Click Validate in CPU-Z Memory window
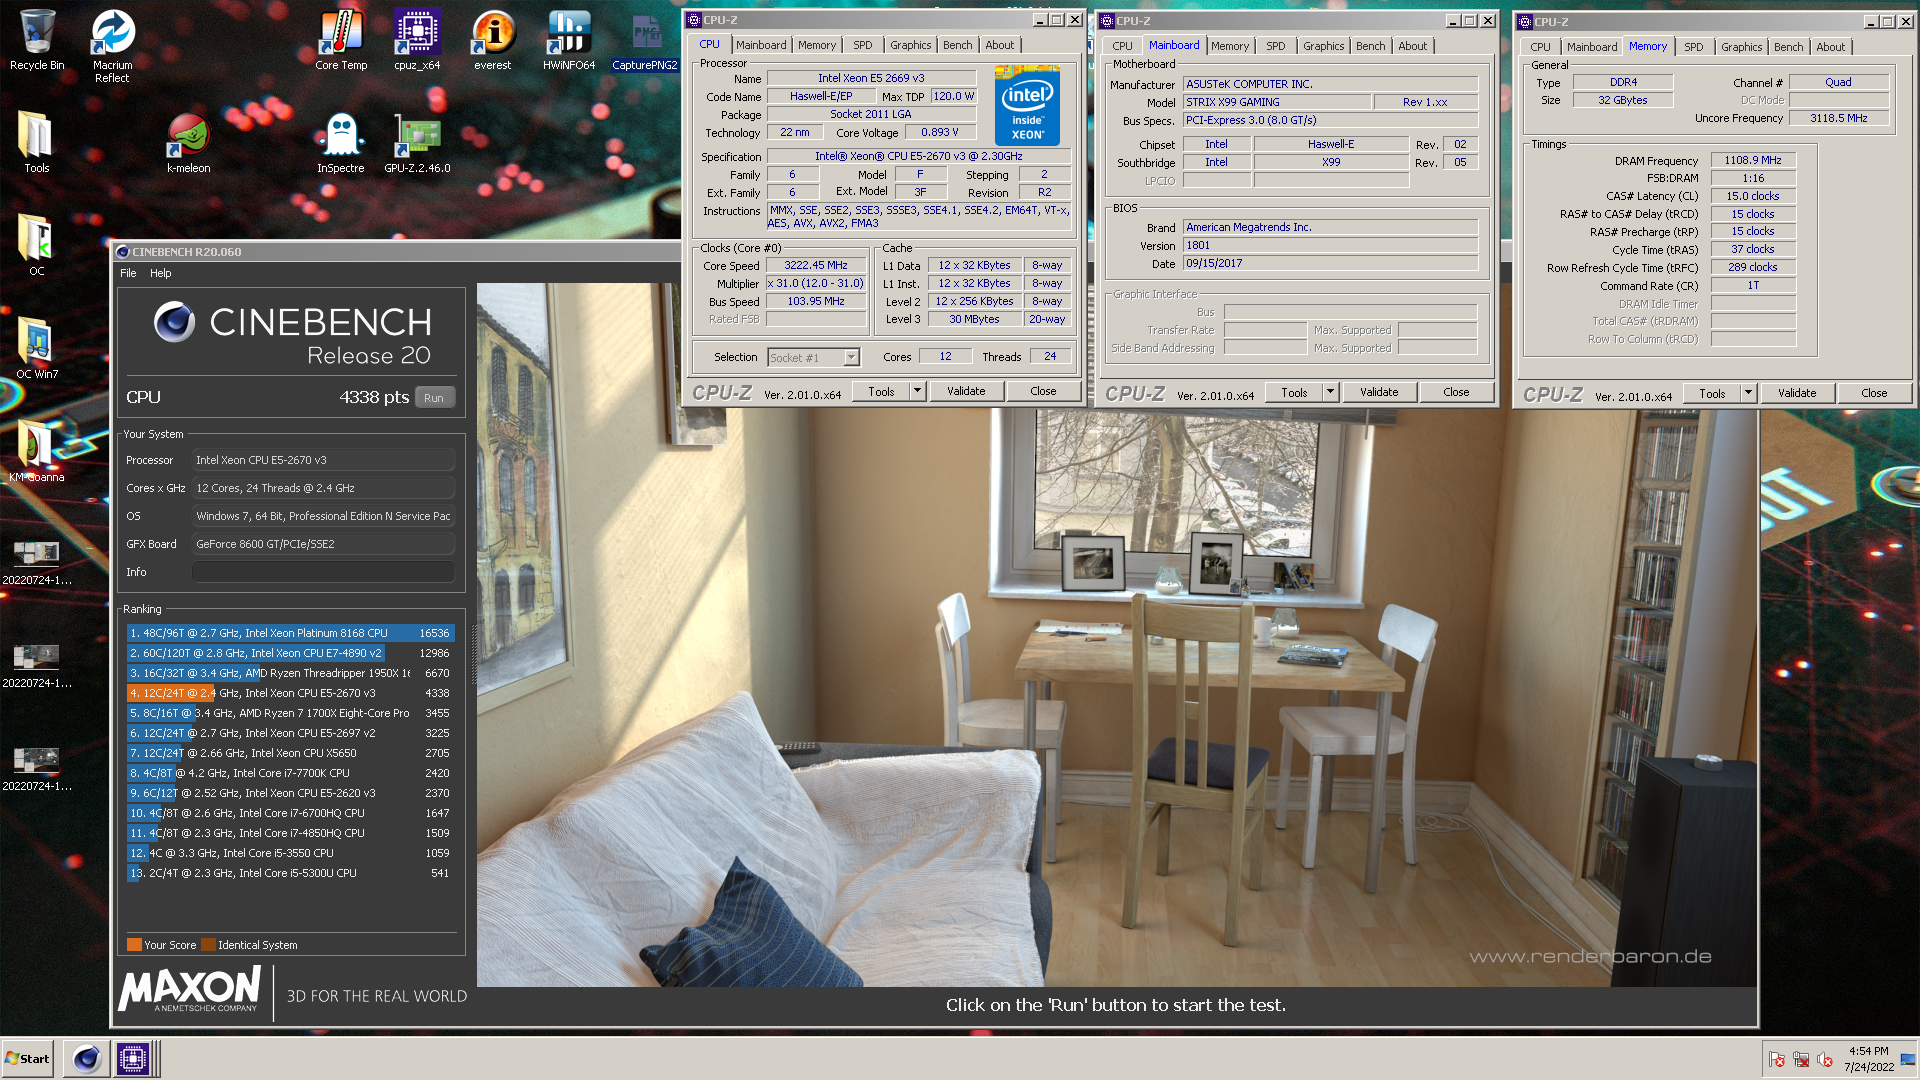 coord(1797,393)
